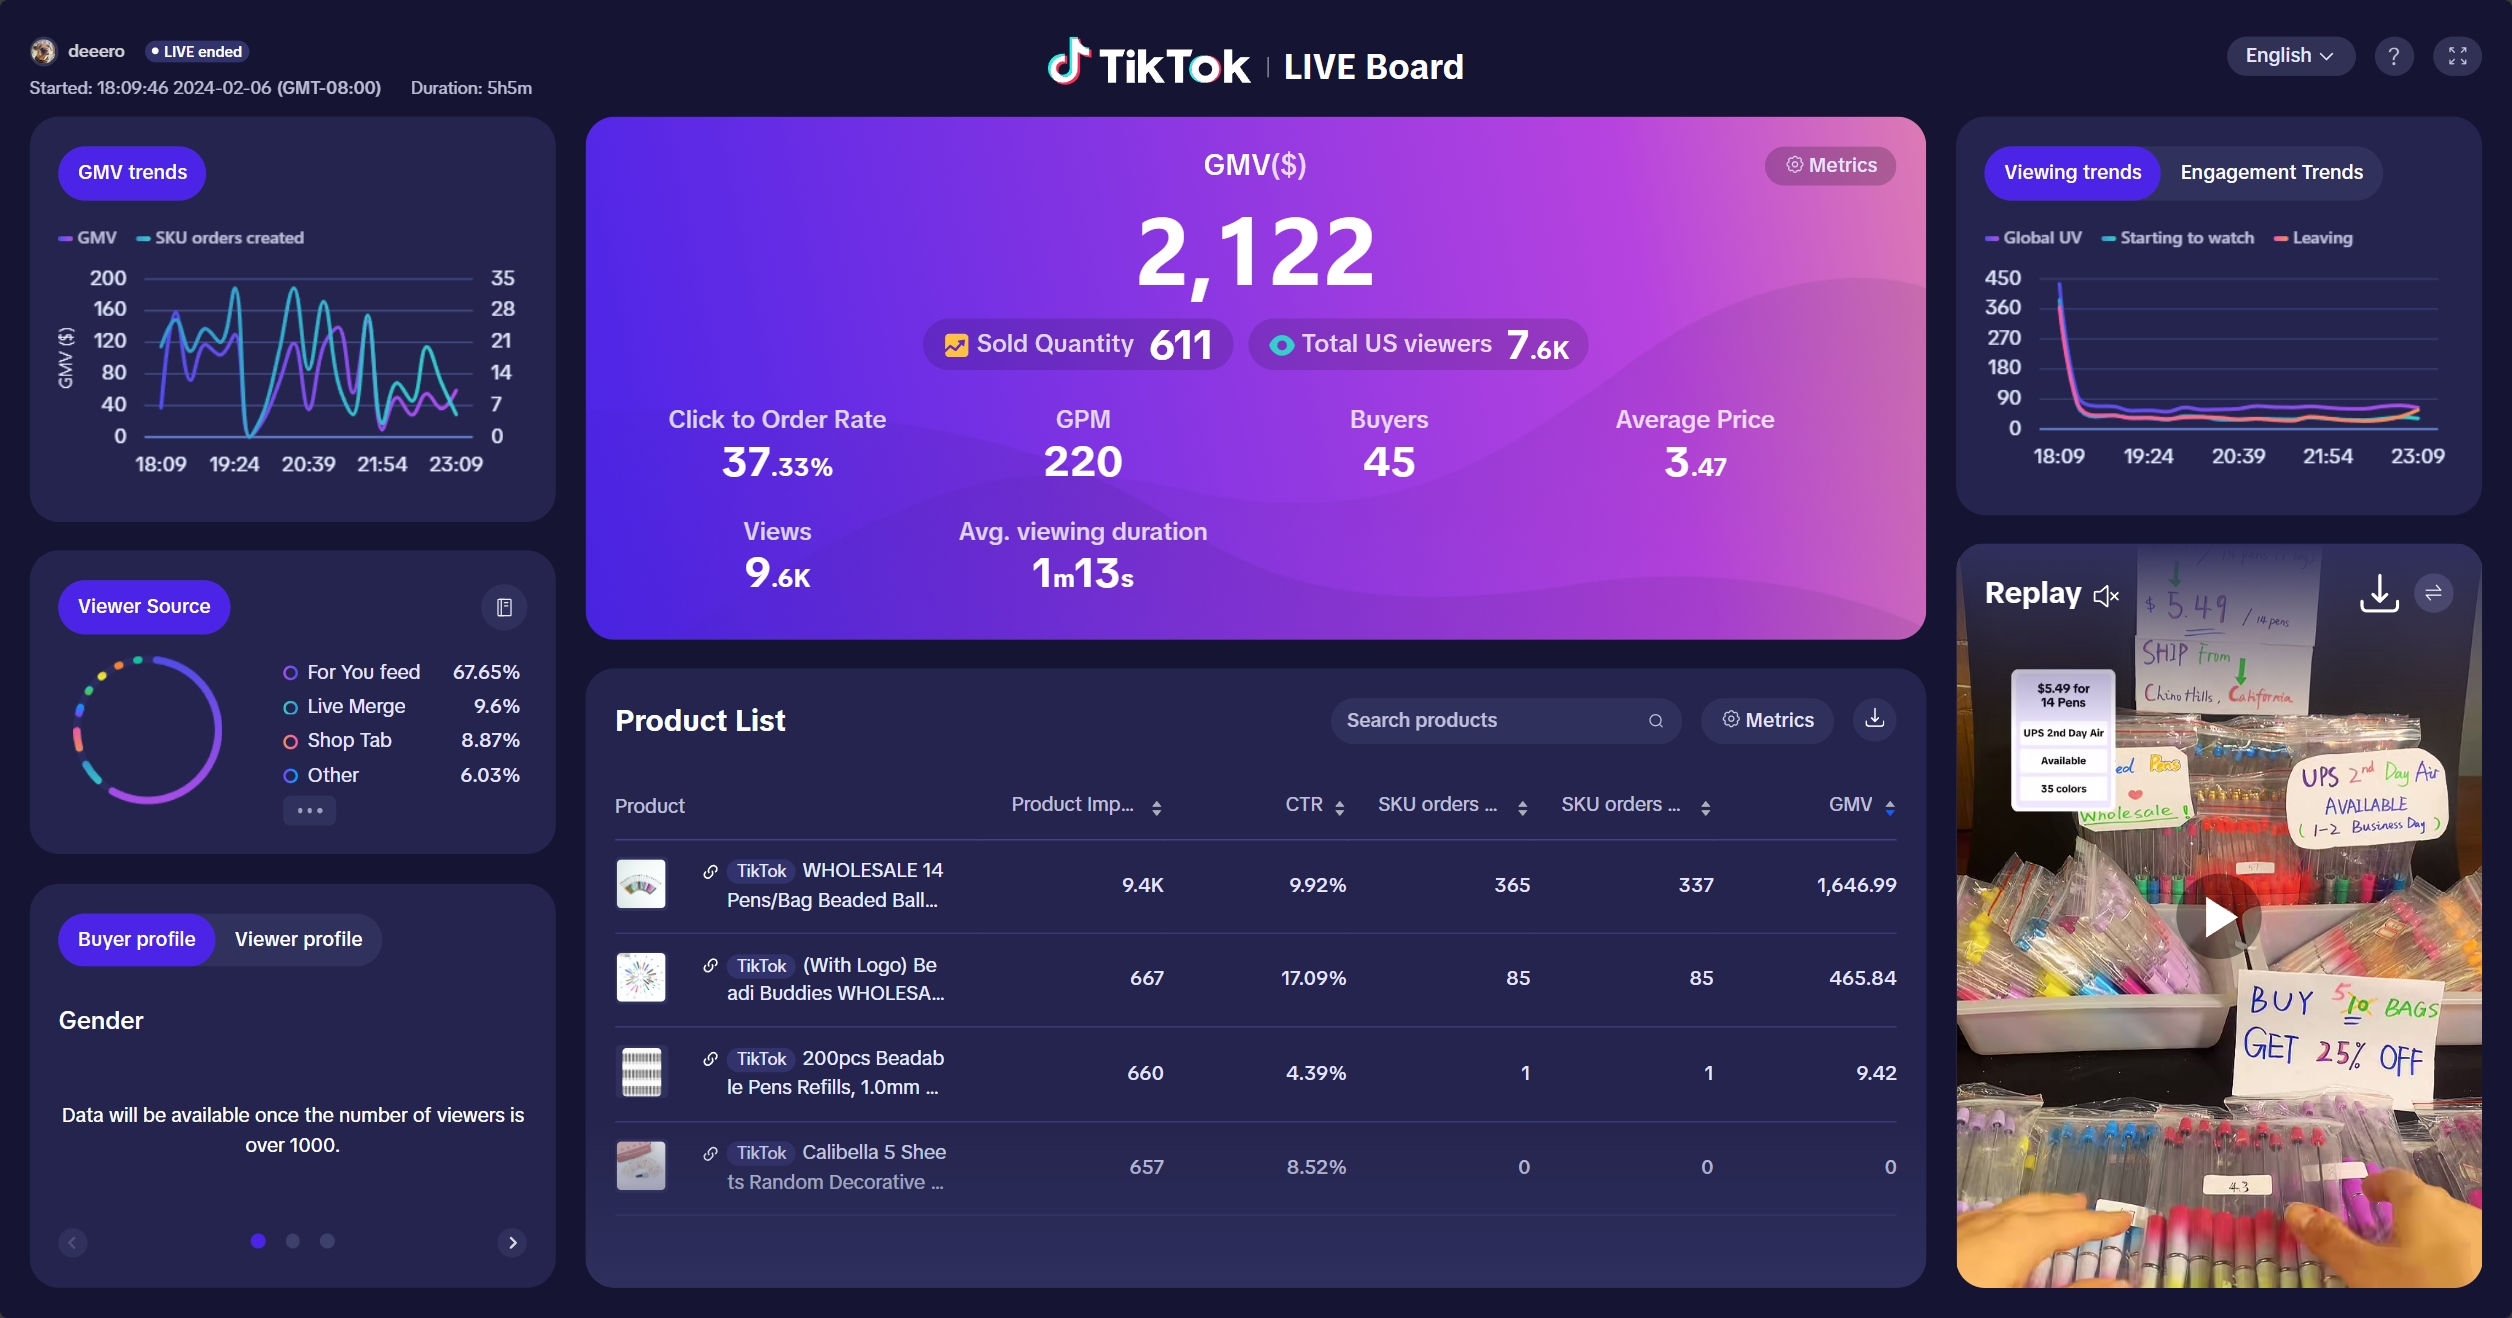
Task: Focus the Search products field
Action: [1505, 721]
